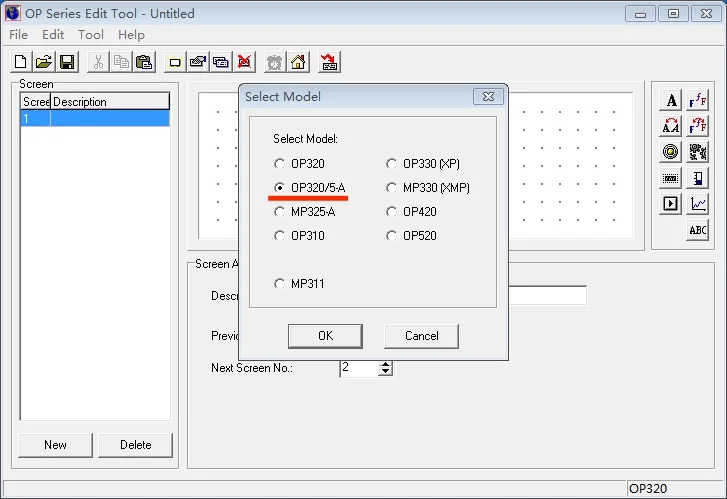727x499 pixels.
Task: Select screen row 1 in Screen list
Action: 95,118
